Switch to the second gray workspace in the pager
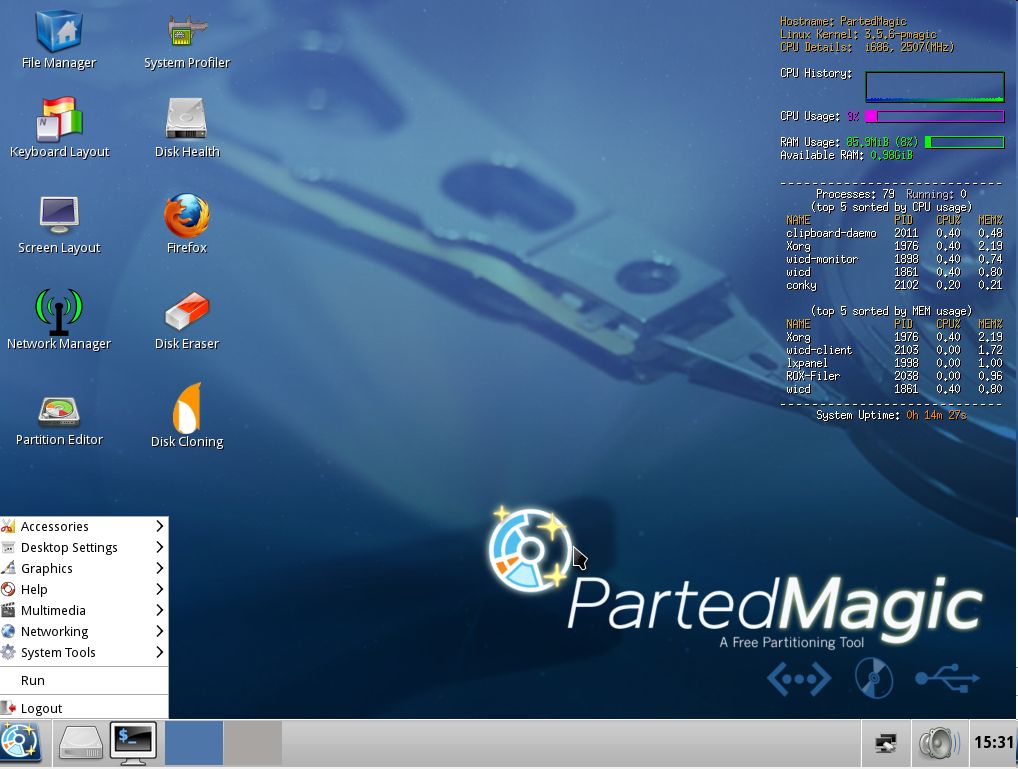Viewport: 1018px width, 769px height. (253, 742)
